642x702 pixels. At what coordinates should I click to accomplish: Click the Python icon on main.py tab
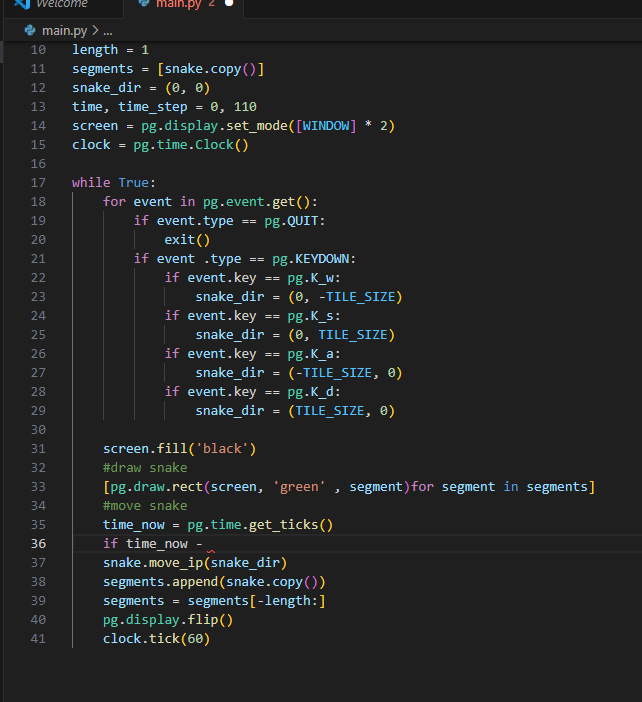point(144,4)
